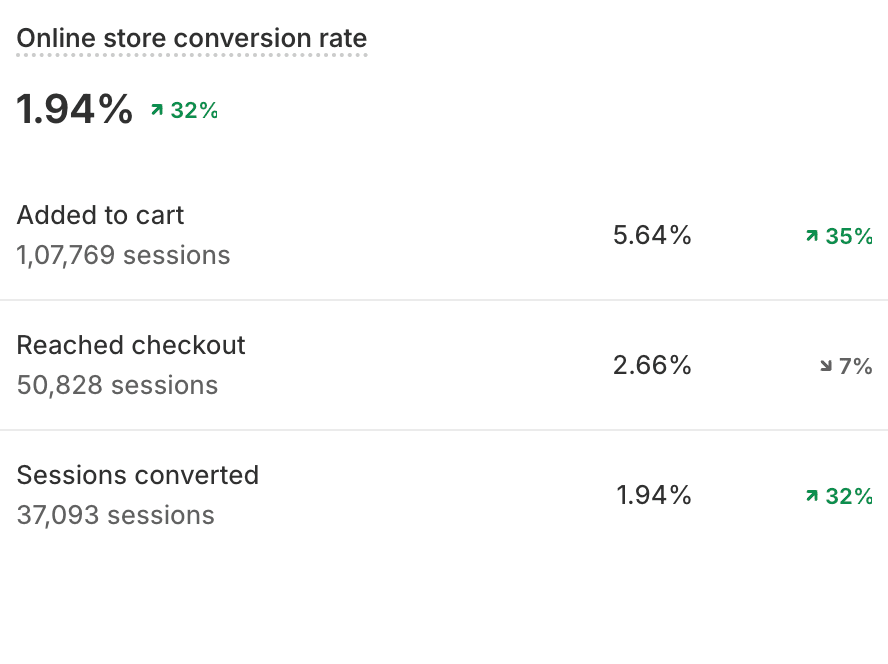
Task: Click up arrow in Sessions converted row
Action: tap(812, 496)
